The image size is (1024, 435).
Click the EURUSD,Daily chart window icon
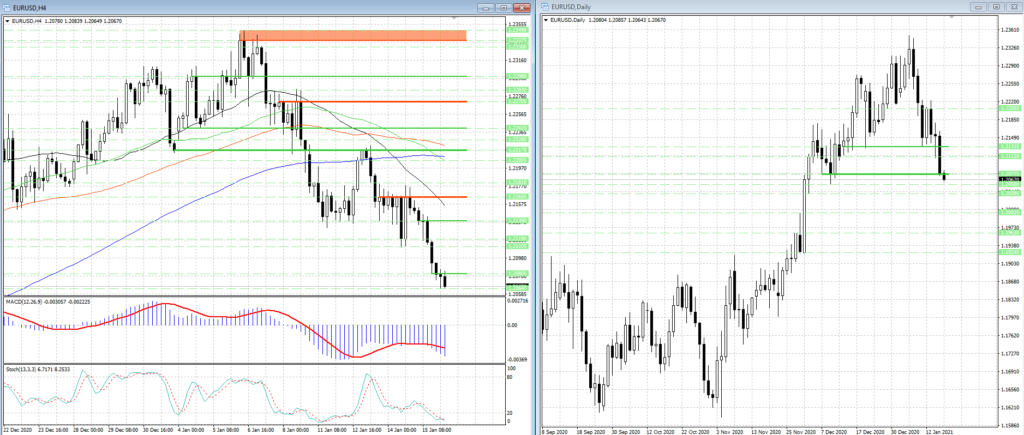(546, 8)
